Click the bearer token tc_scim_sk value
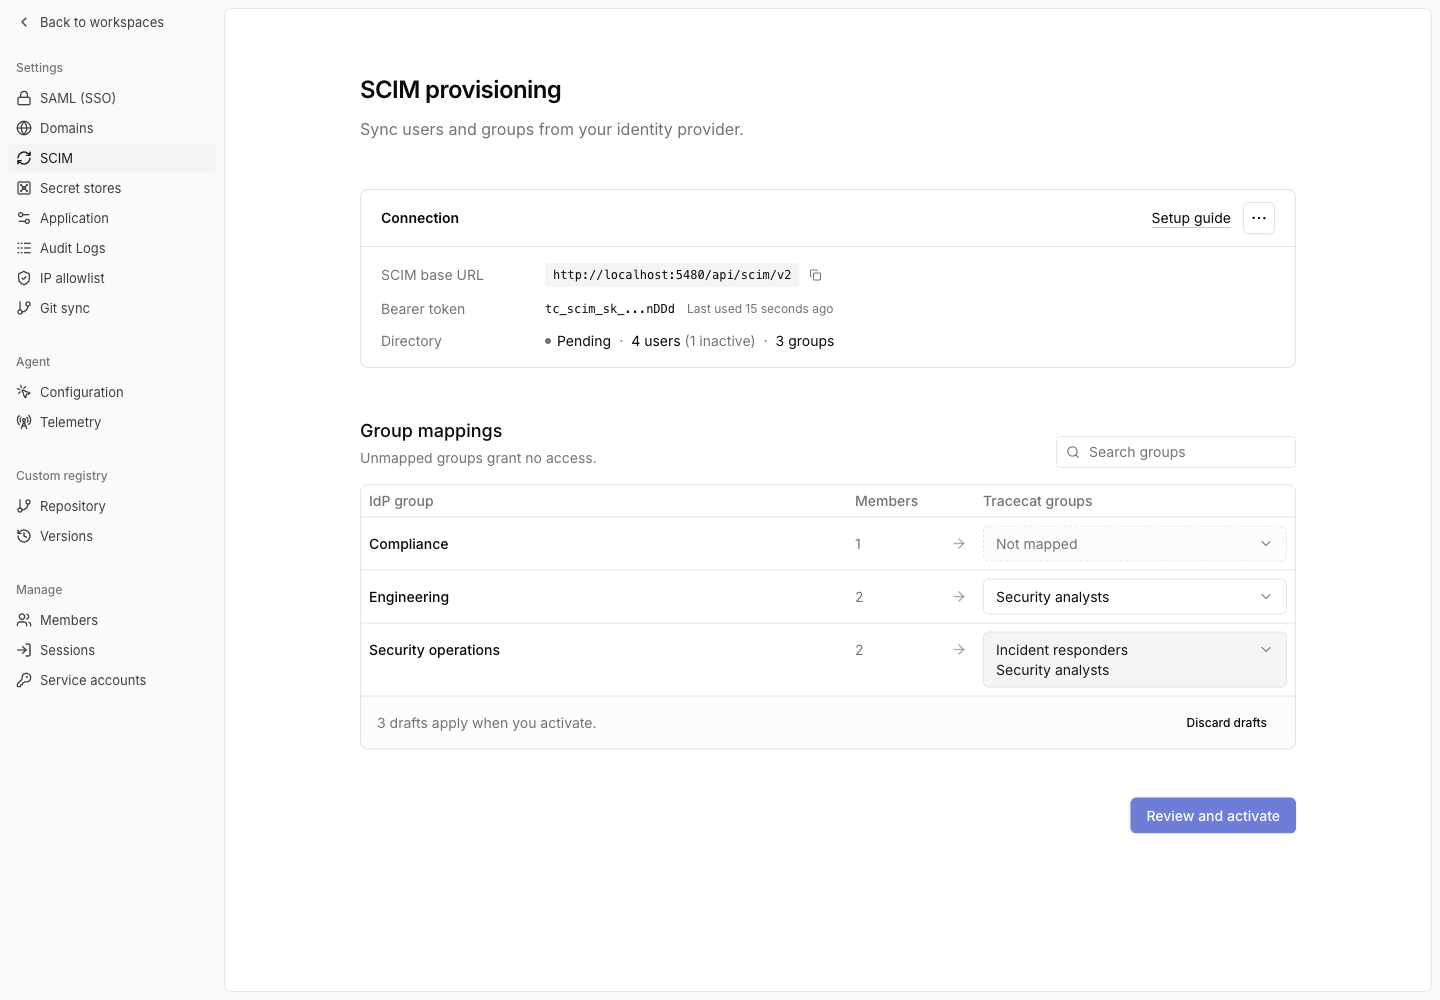This screenshot has width=1440, height=1000. click(x=610, y=309)
